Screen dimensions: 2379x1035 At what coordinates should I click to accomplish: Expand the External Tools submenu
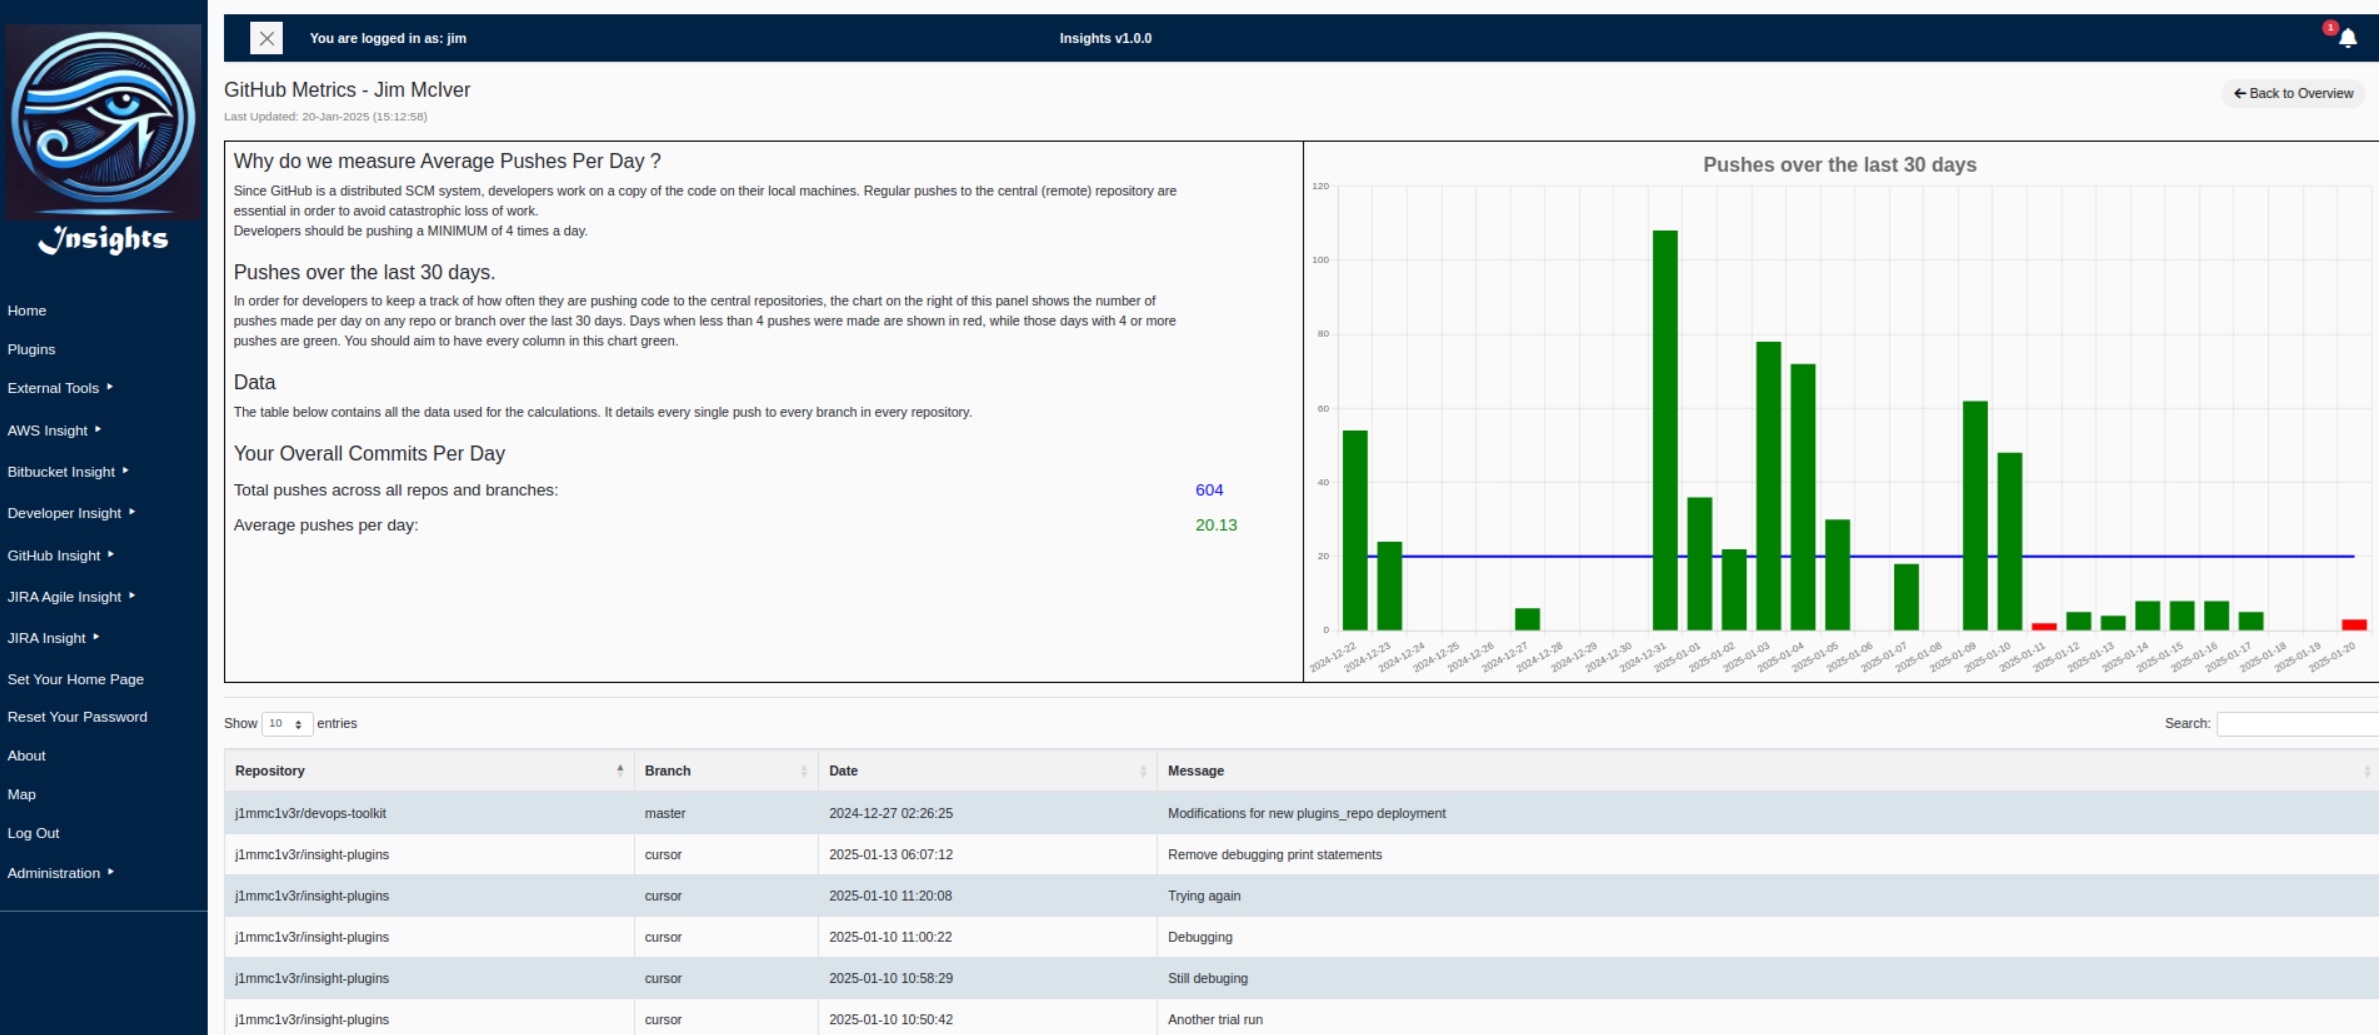pos(60,388)
